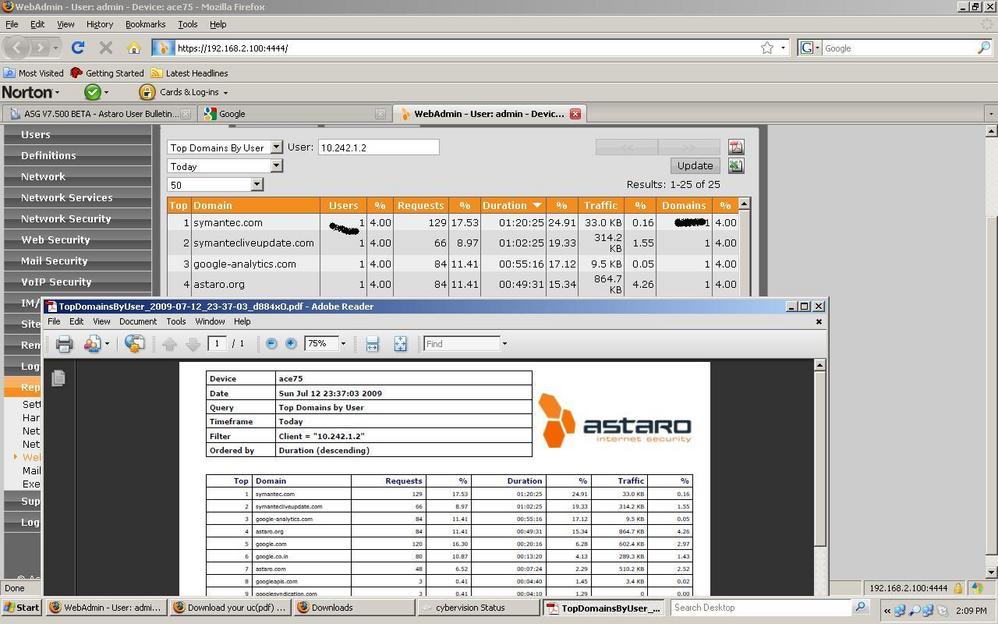Open Web Security in the WebAdmin sidebar
Image resolution: width=998 pixels, height=624 pixels.
click(78, 239)
